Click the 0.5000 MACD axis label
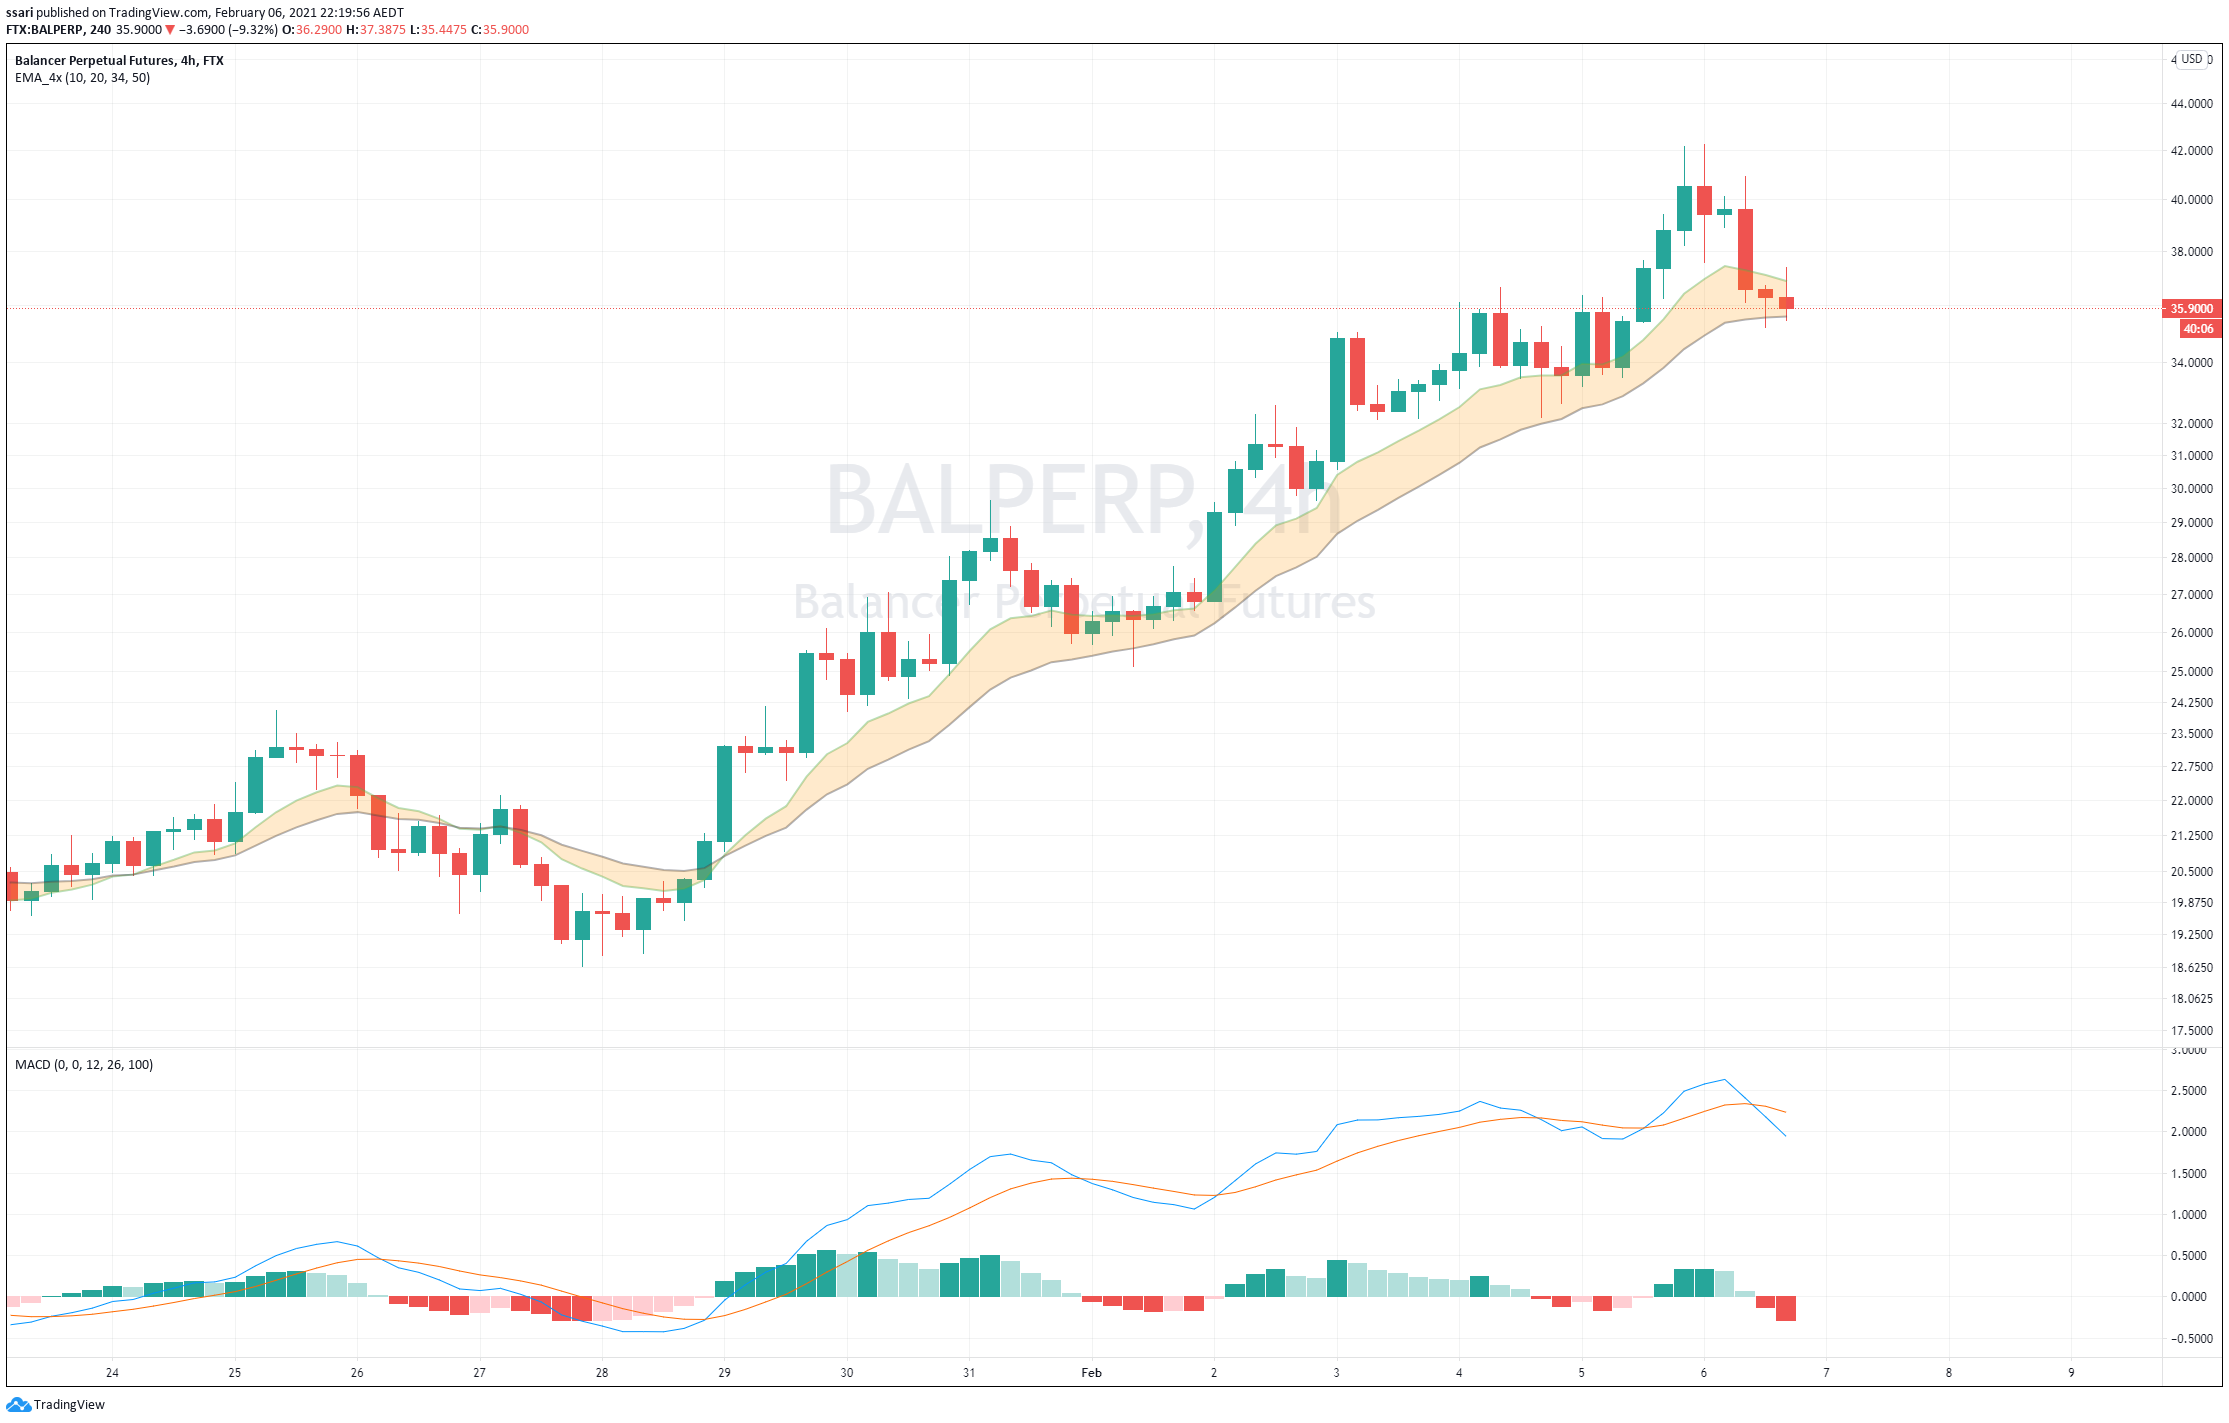 point(2188,1256)
